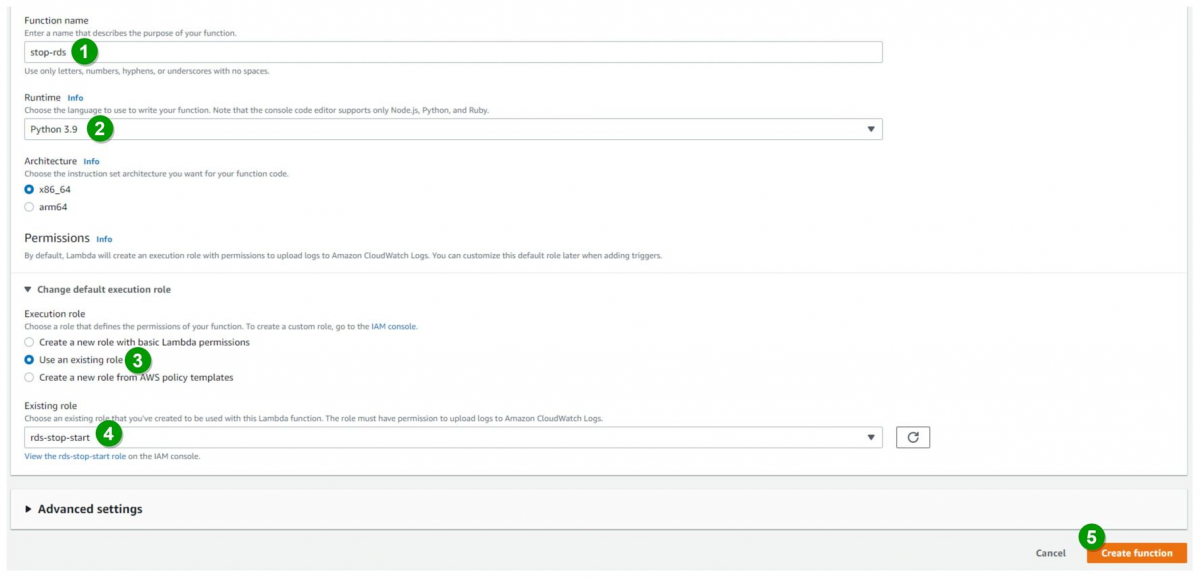Click green step marker number 5

tap(1092, 537)
